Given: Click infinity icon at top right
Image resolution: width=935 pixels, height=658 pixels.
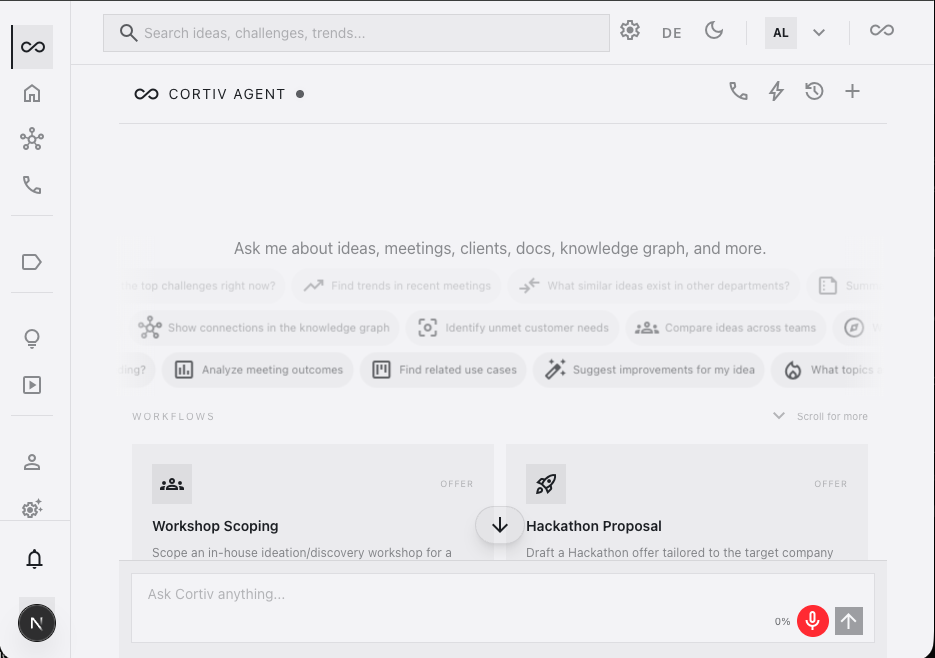Looking at the screenshot, I should (x=882, y=30).
